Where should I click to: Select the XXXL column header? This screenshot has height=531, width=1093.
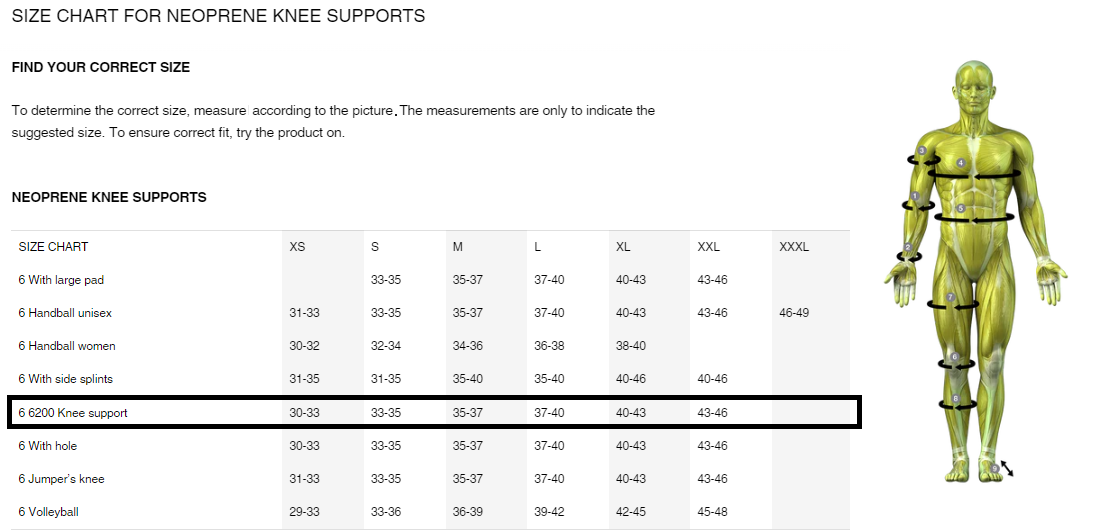pos(794,247)
